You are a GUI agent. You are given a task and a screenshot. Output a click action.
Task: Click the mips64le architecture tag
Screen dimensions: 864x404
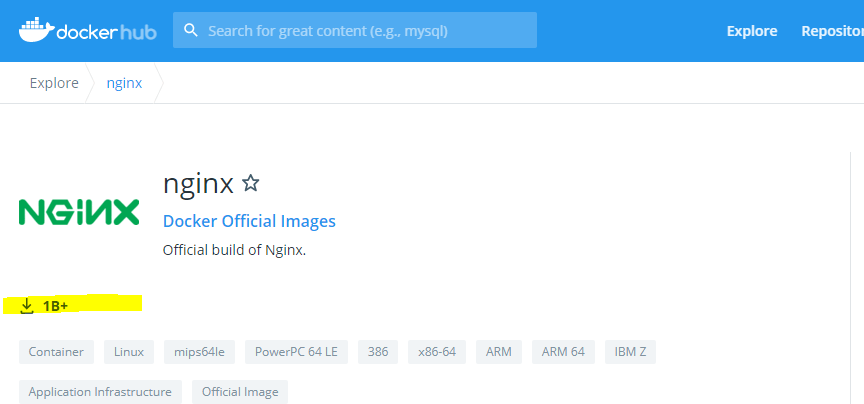[199, 352]
